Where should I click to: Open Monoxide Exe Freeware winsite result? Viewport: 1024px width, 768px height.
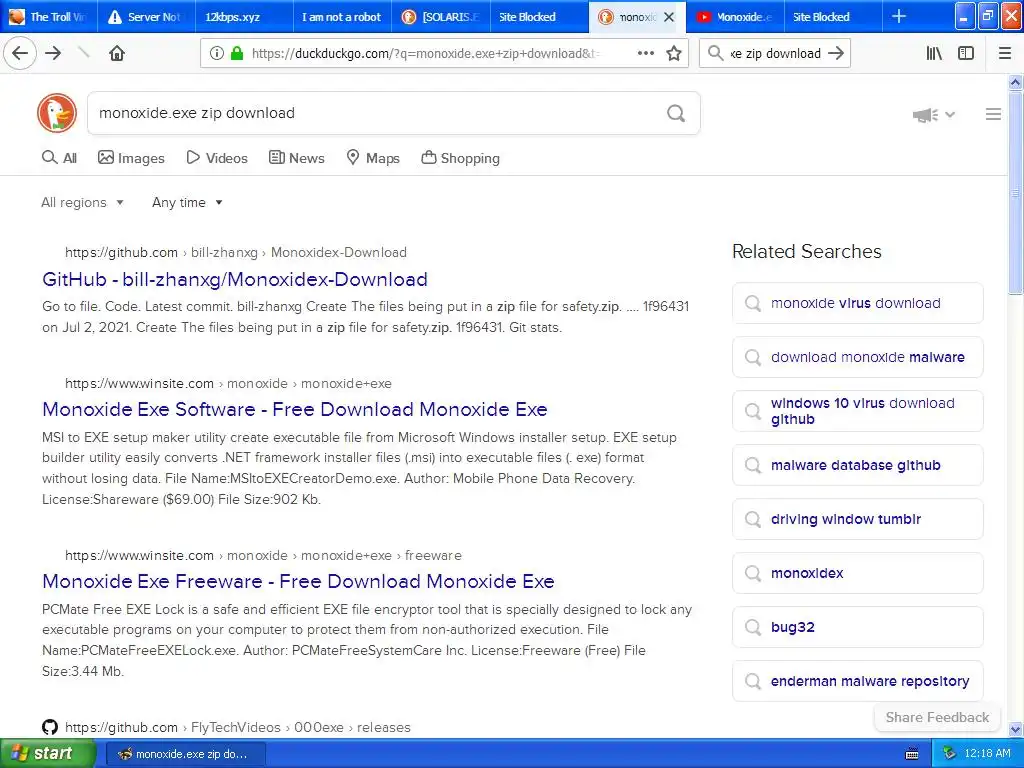[298, 581]
